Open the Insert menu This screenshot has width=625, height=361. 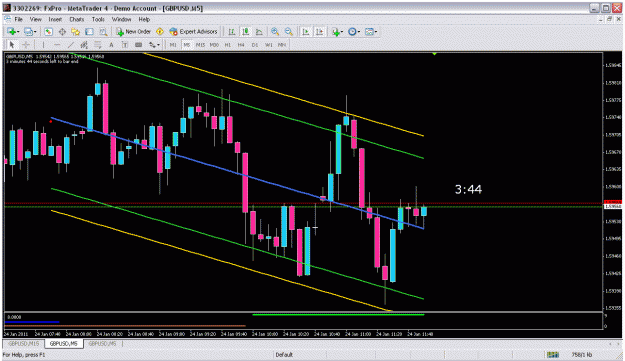point(55,19)
